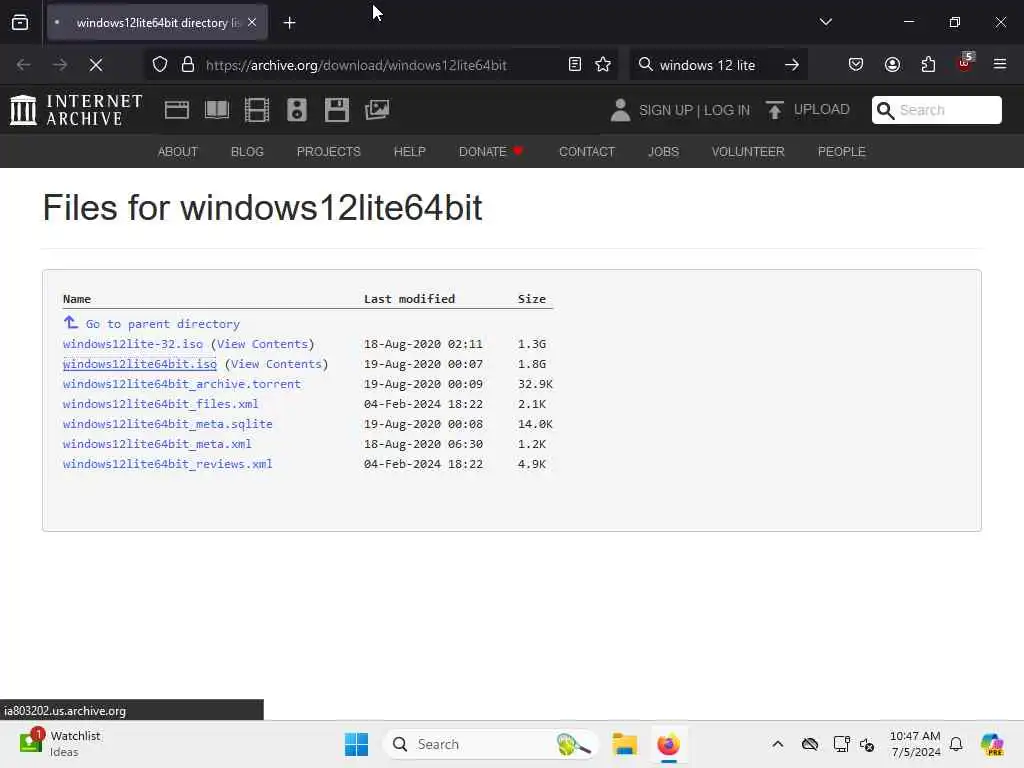The height and width of the screenshot is (768, 1024).
Task: Open windows12lite64bit_meta.xml link
Action: (x=157, y=444)
